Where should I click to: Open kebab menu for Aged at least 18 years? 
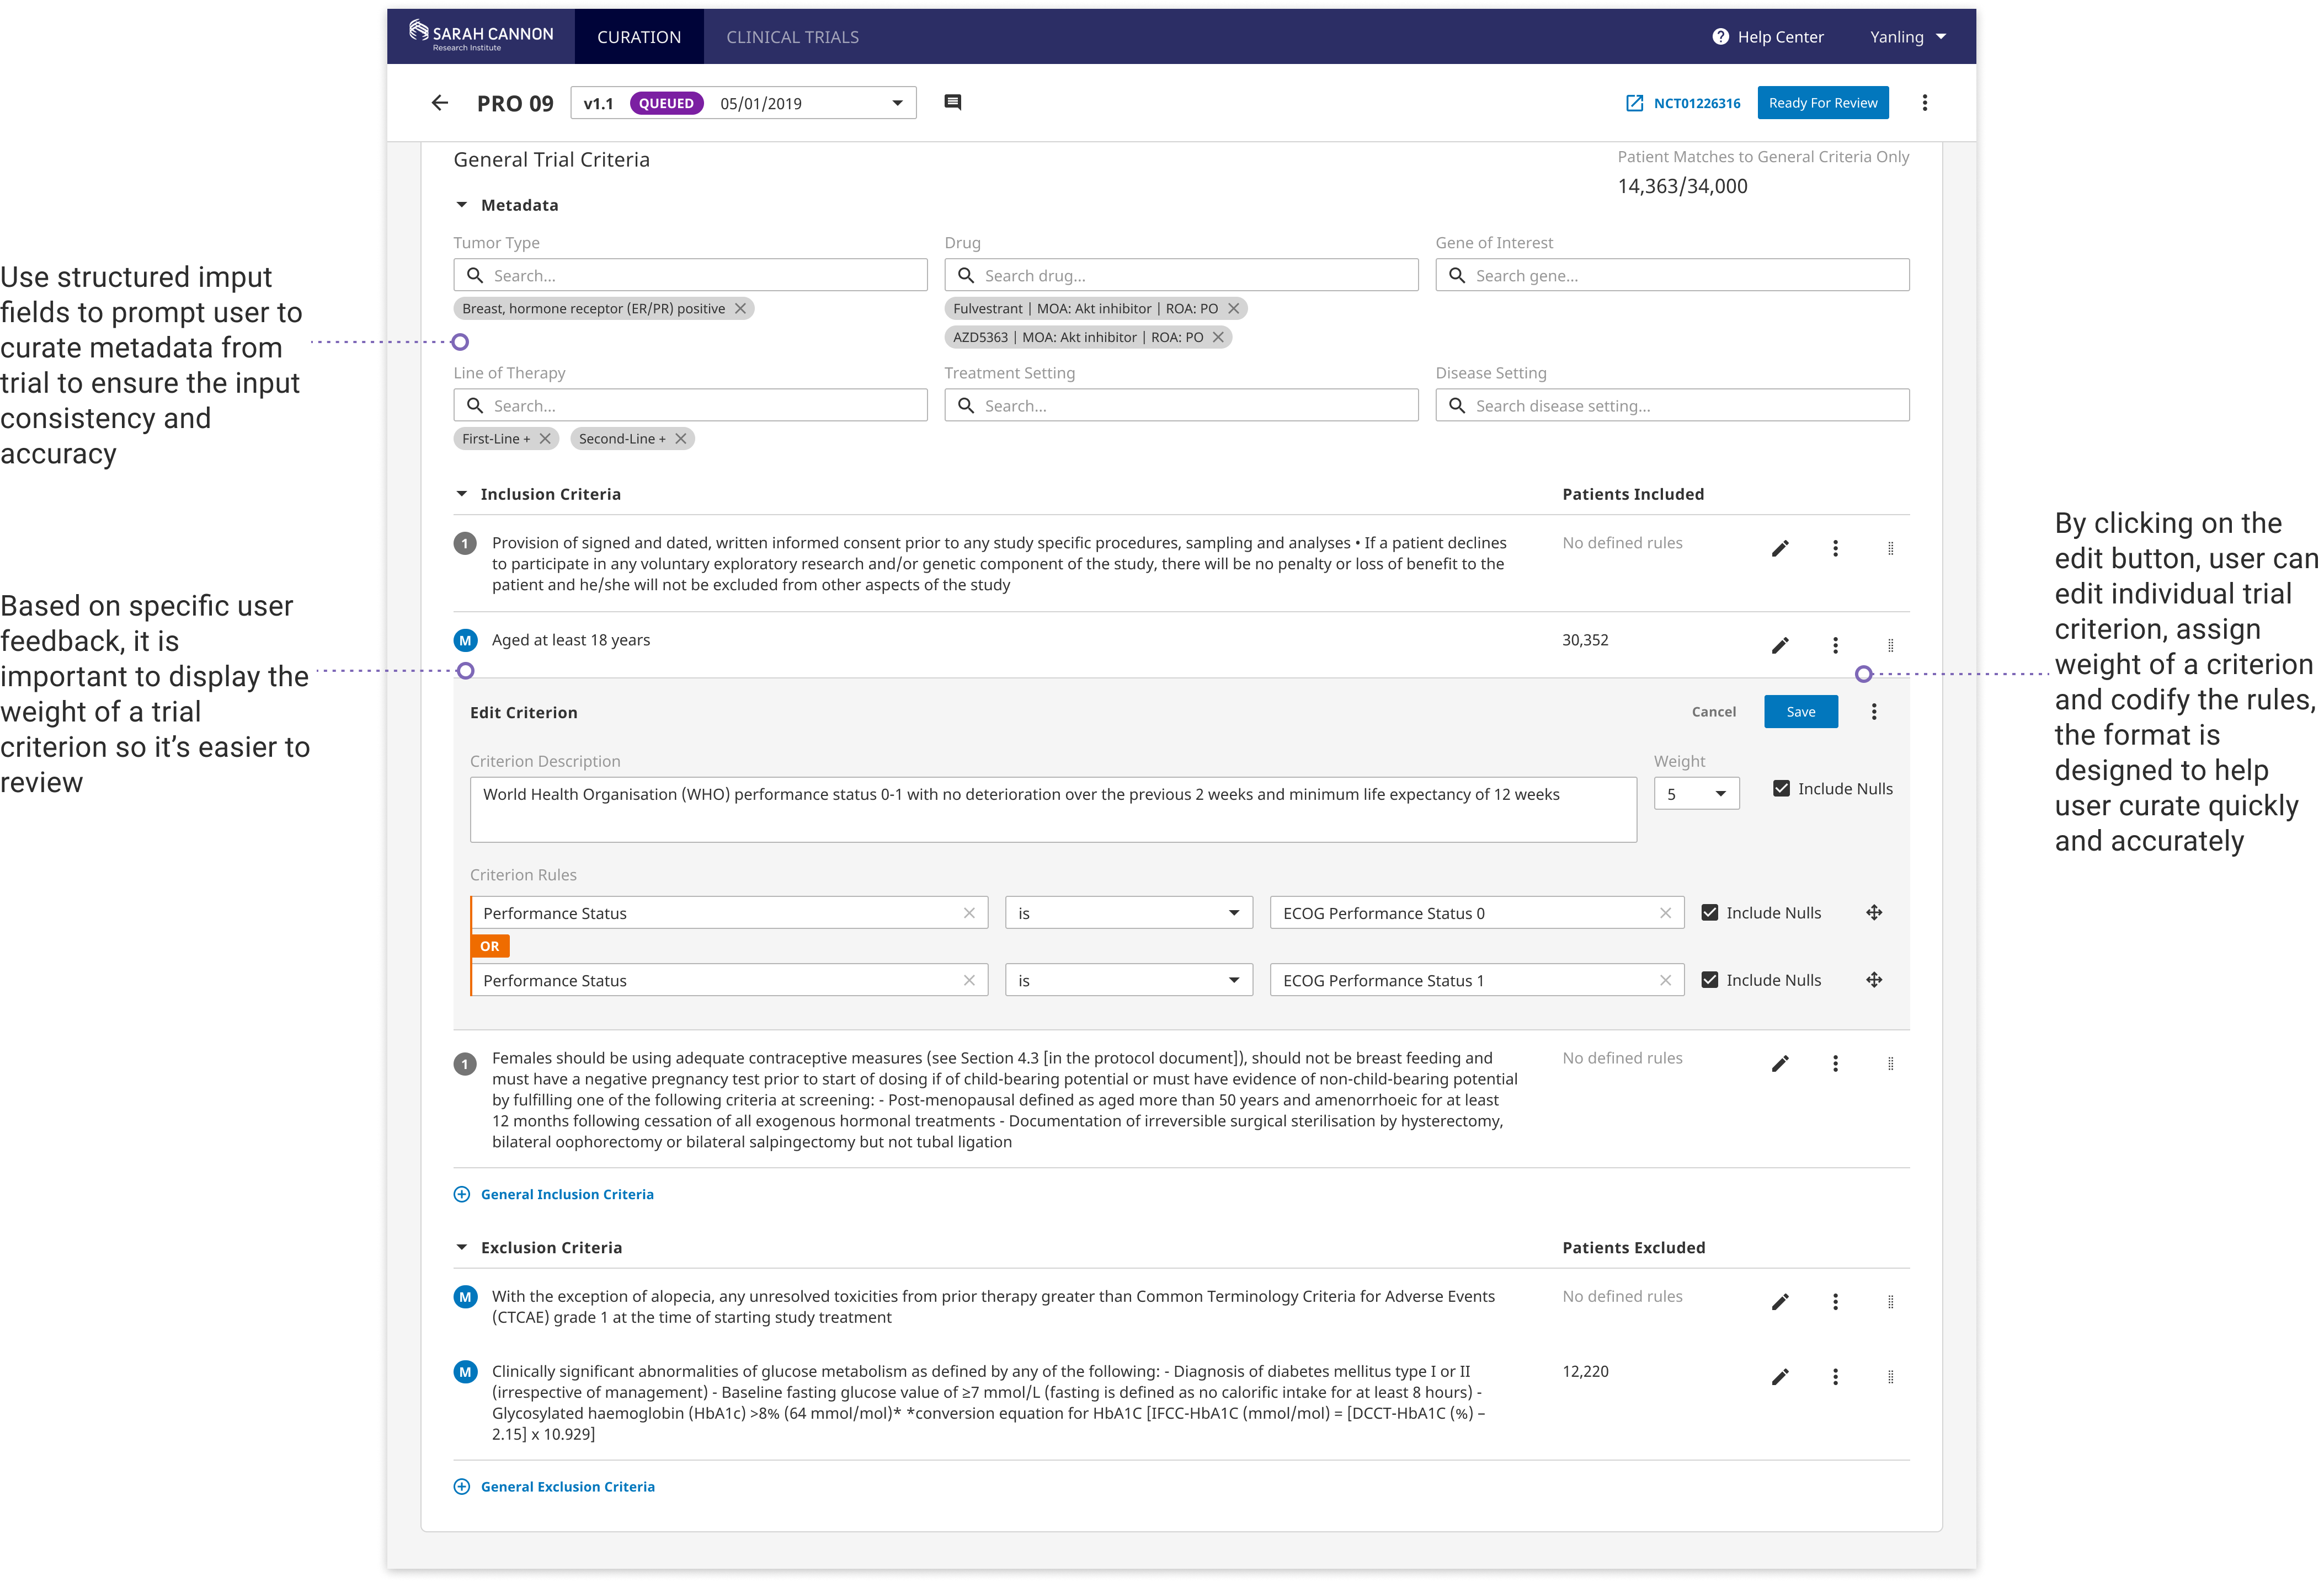point(1835,645)
